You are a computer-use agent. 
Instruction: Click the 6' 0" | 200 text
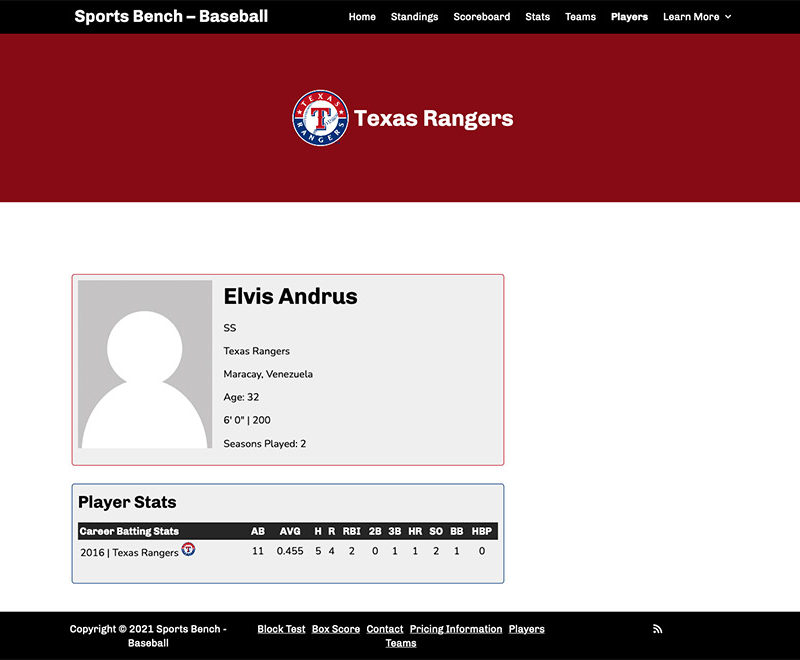[247, 420]
